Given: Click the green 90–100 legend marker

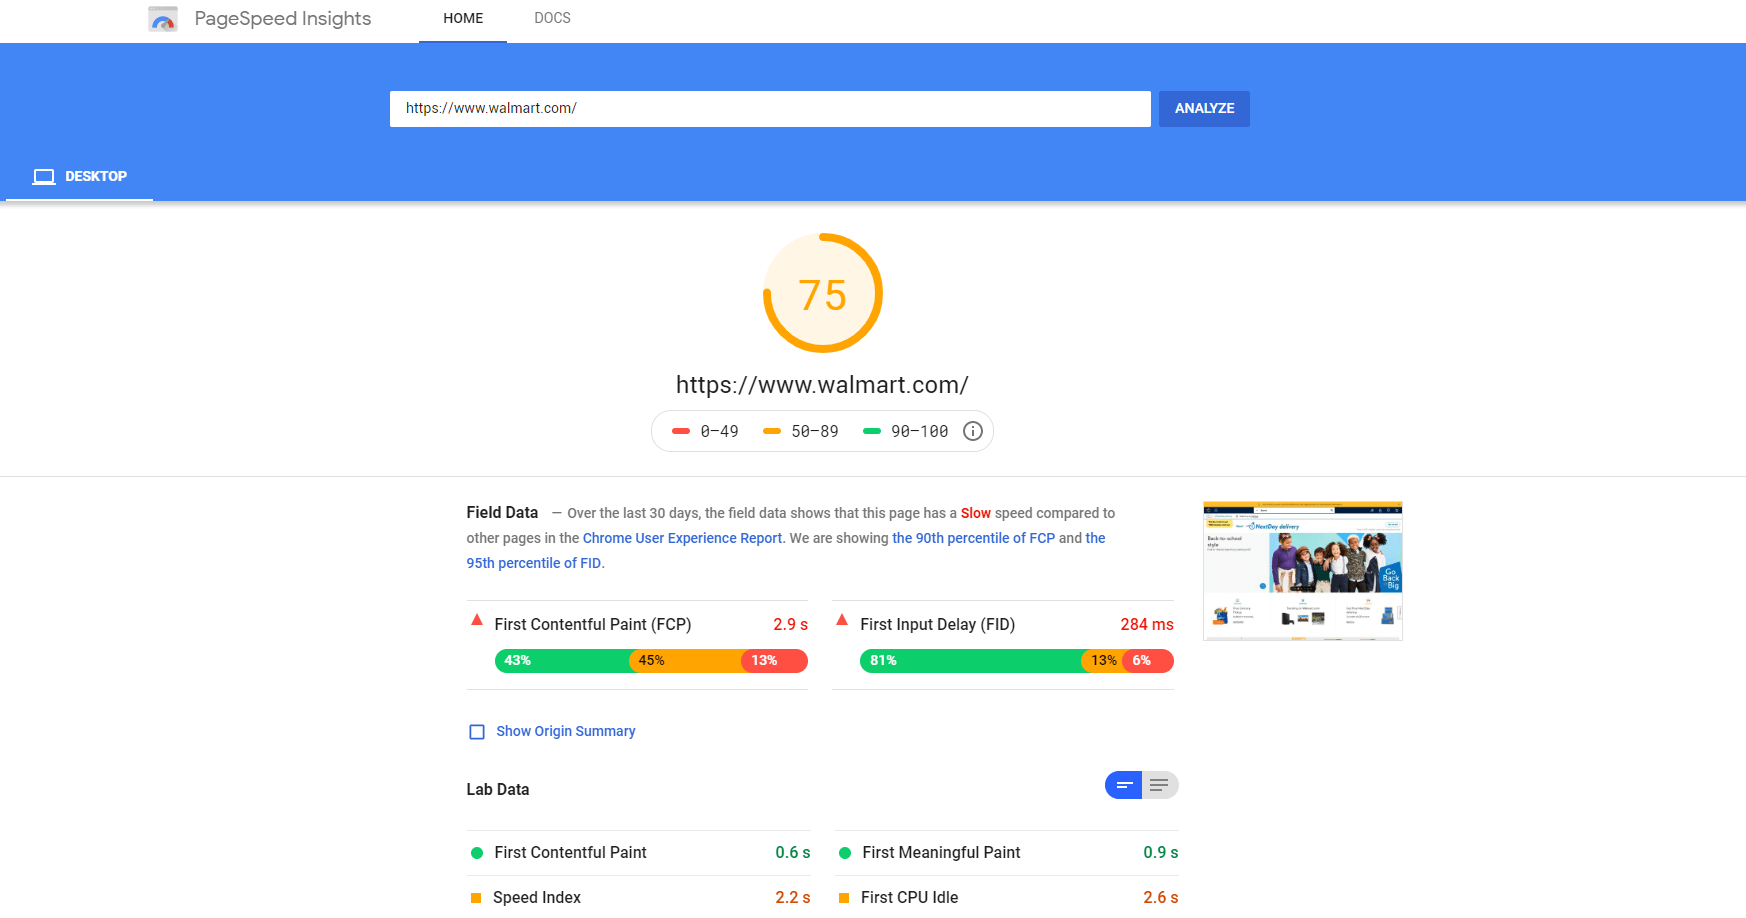Looking at the screenshot, I should point(872,431).
